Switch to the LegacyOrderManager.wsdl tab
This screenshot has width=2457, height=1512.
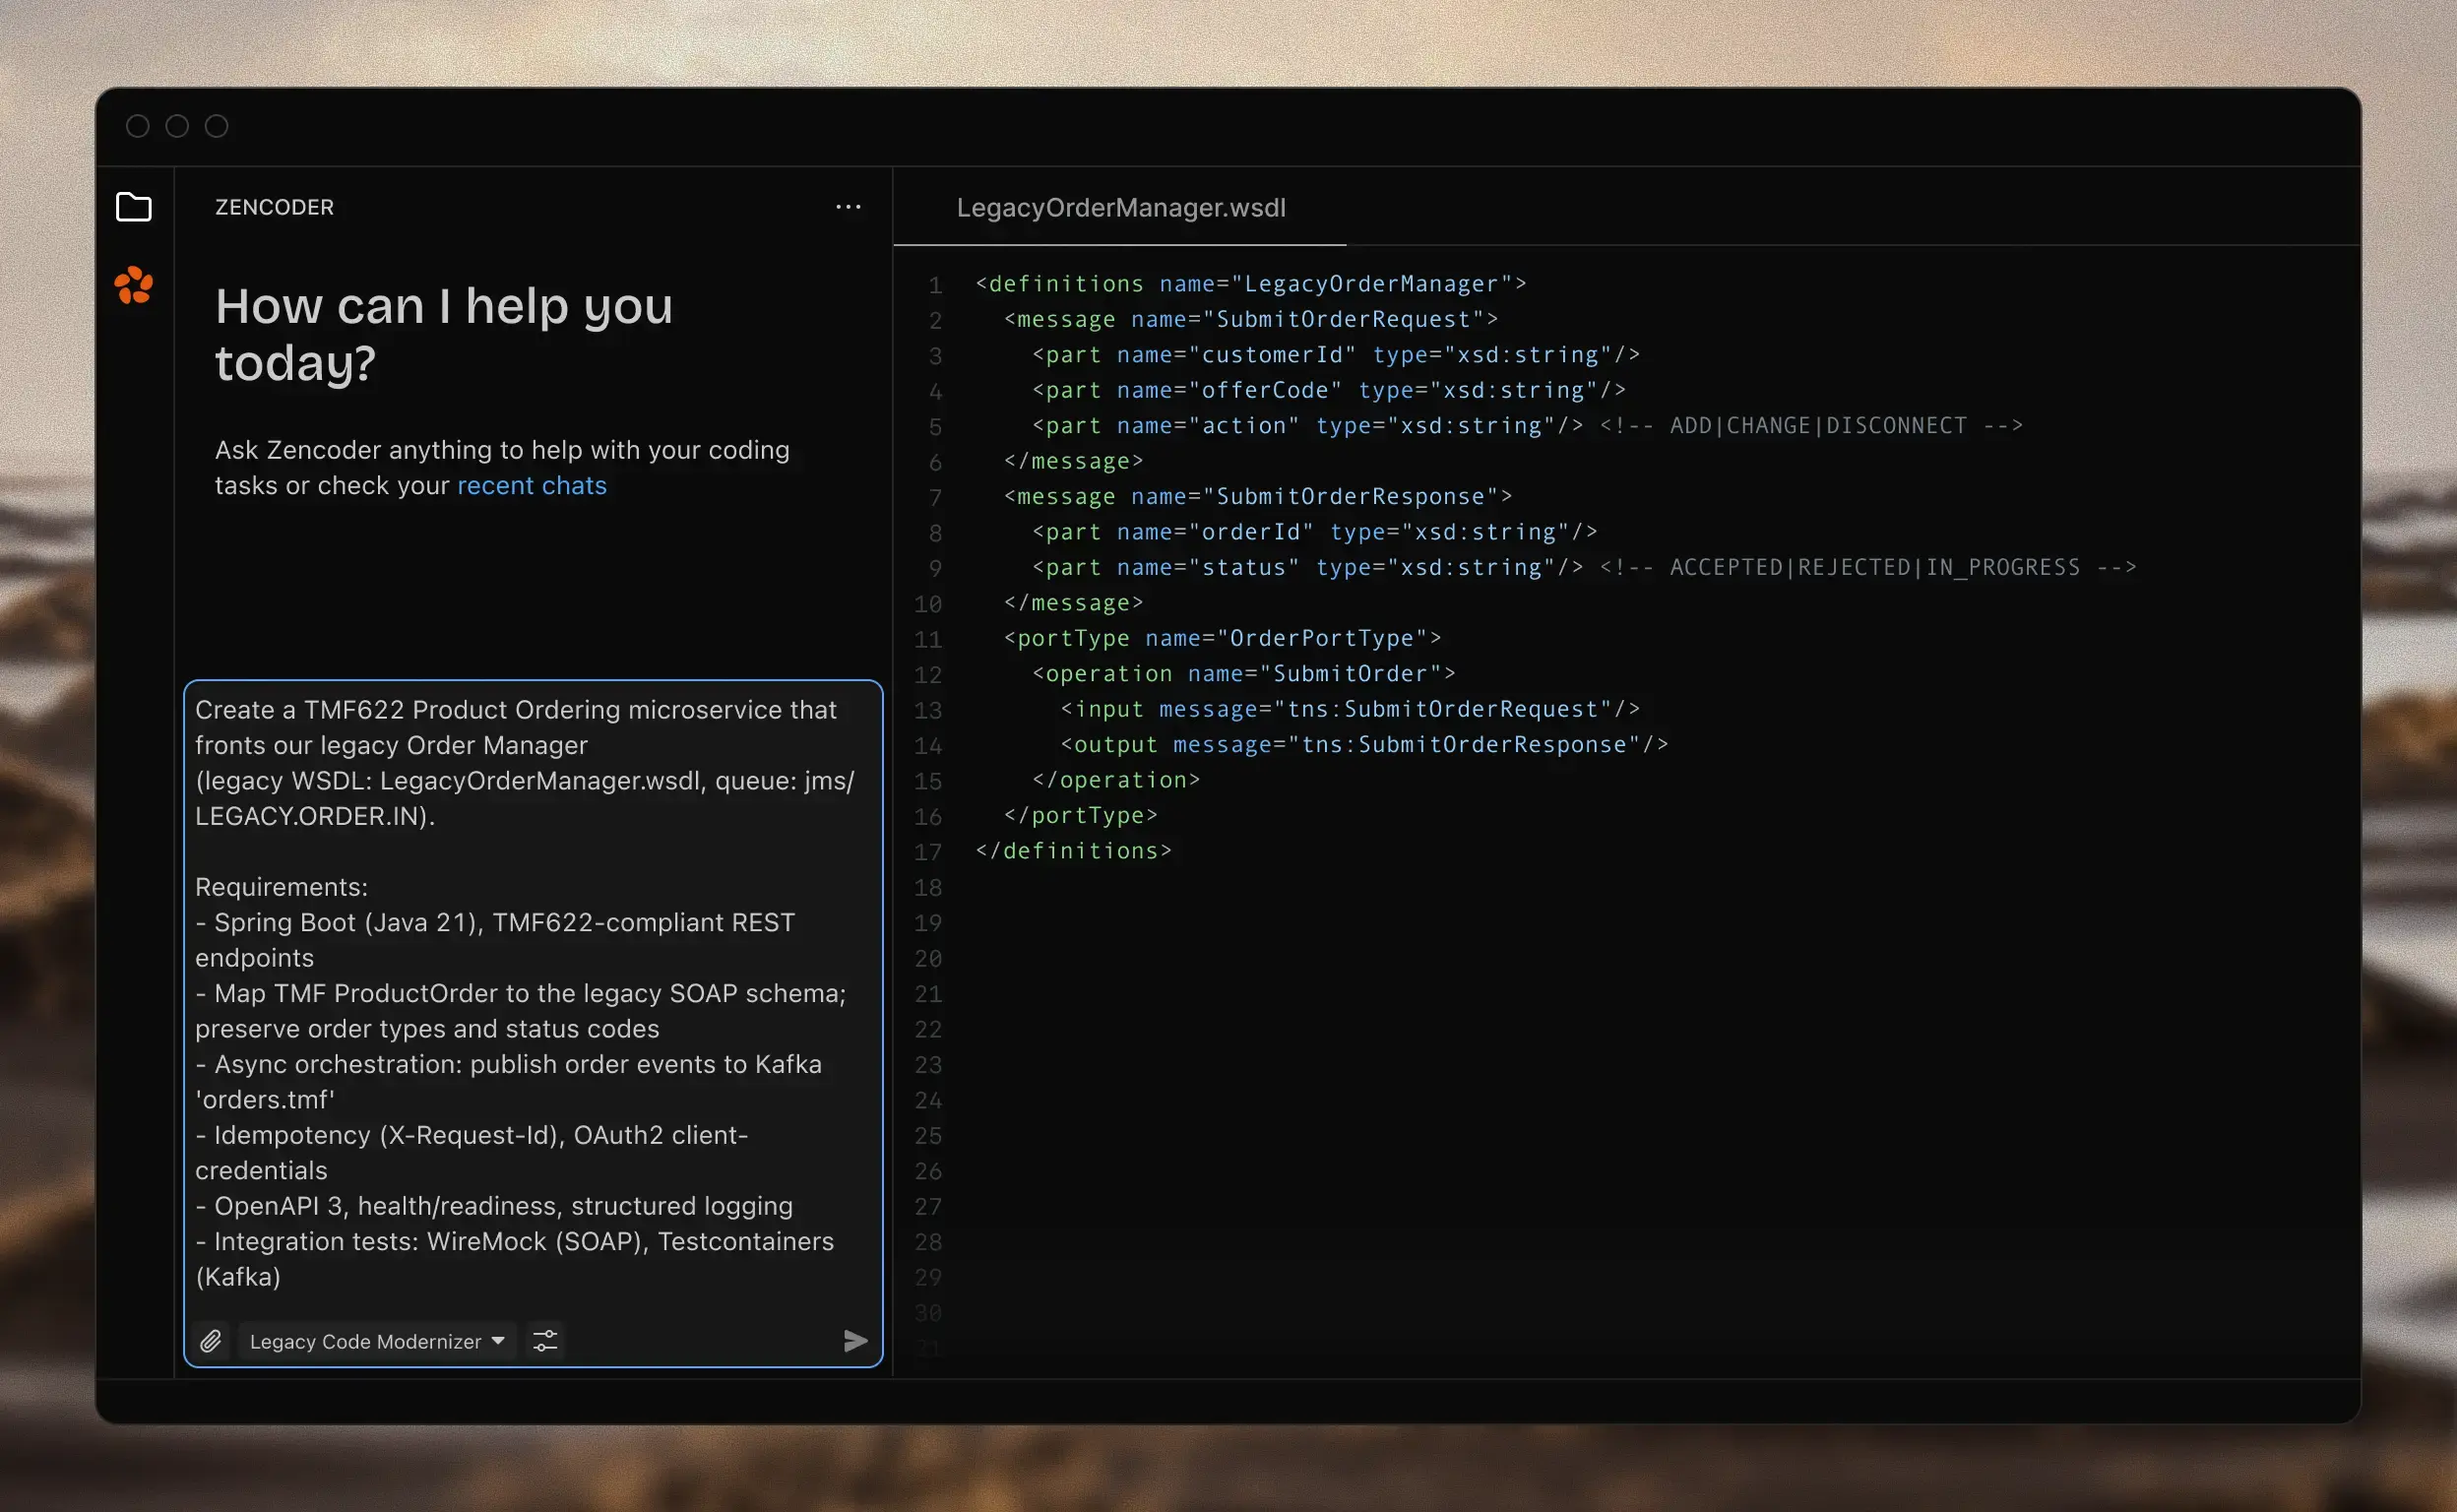[1120, 207]
